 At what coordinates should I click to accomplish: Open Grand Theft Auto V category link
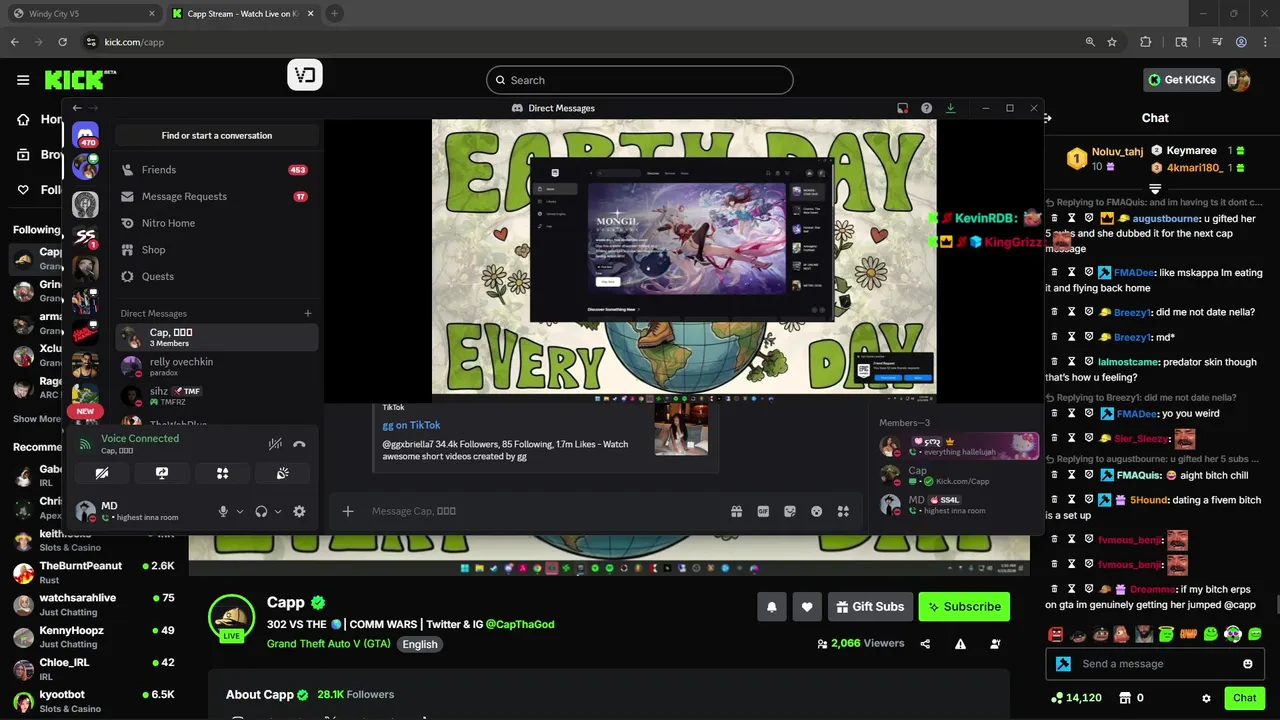tap(329, 644)
